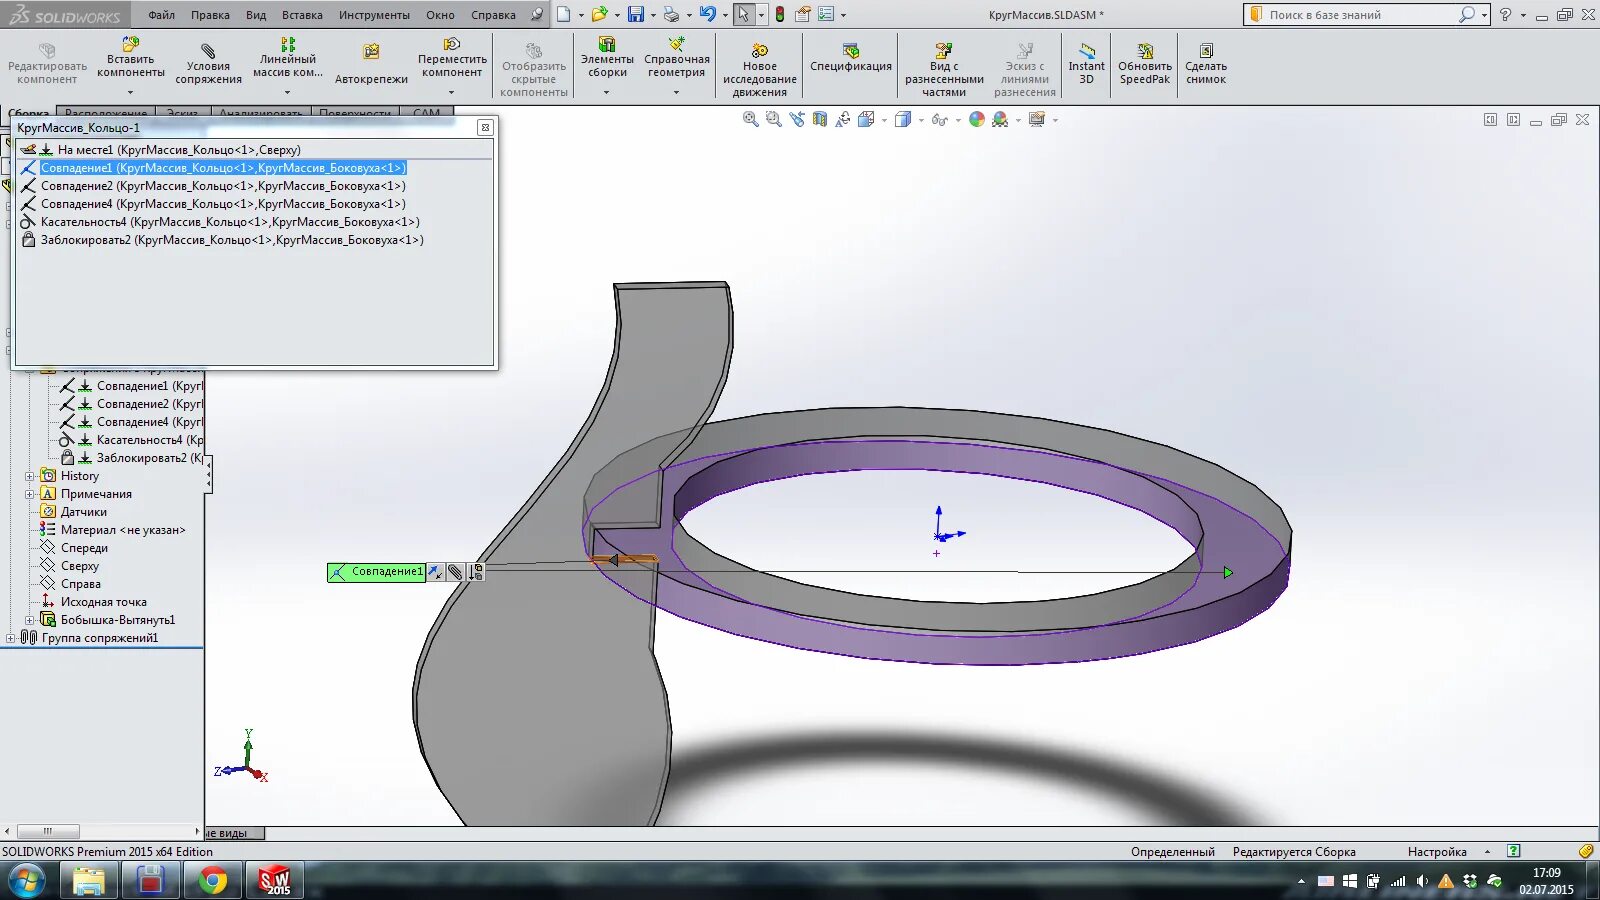Start Новое исследование движения
Viewport: 1600px width, 900px height.
click(760, 70)
